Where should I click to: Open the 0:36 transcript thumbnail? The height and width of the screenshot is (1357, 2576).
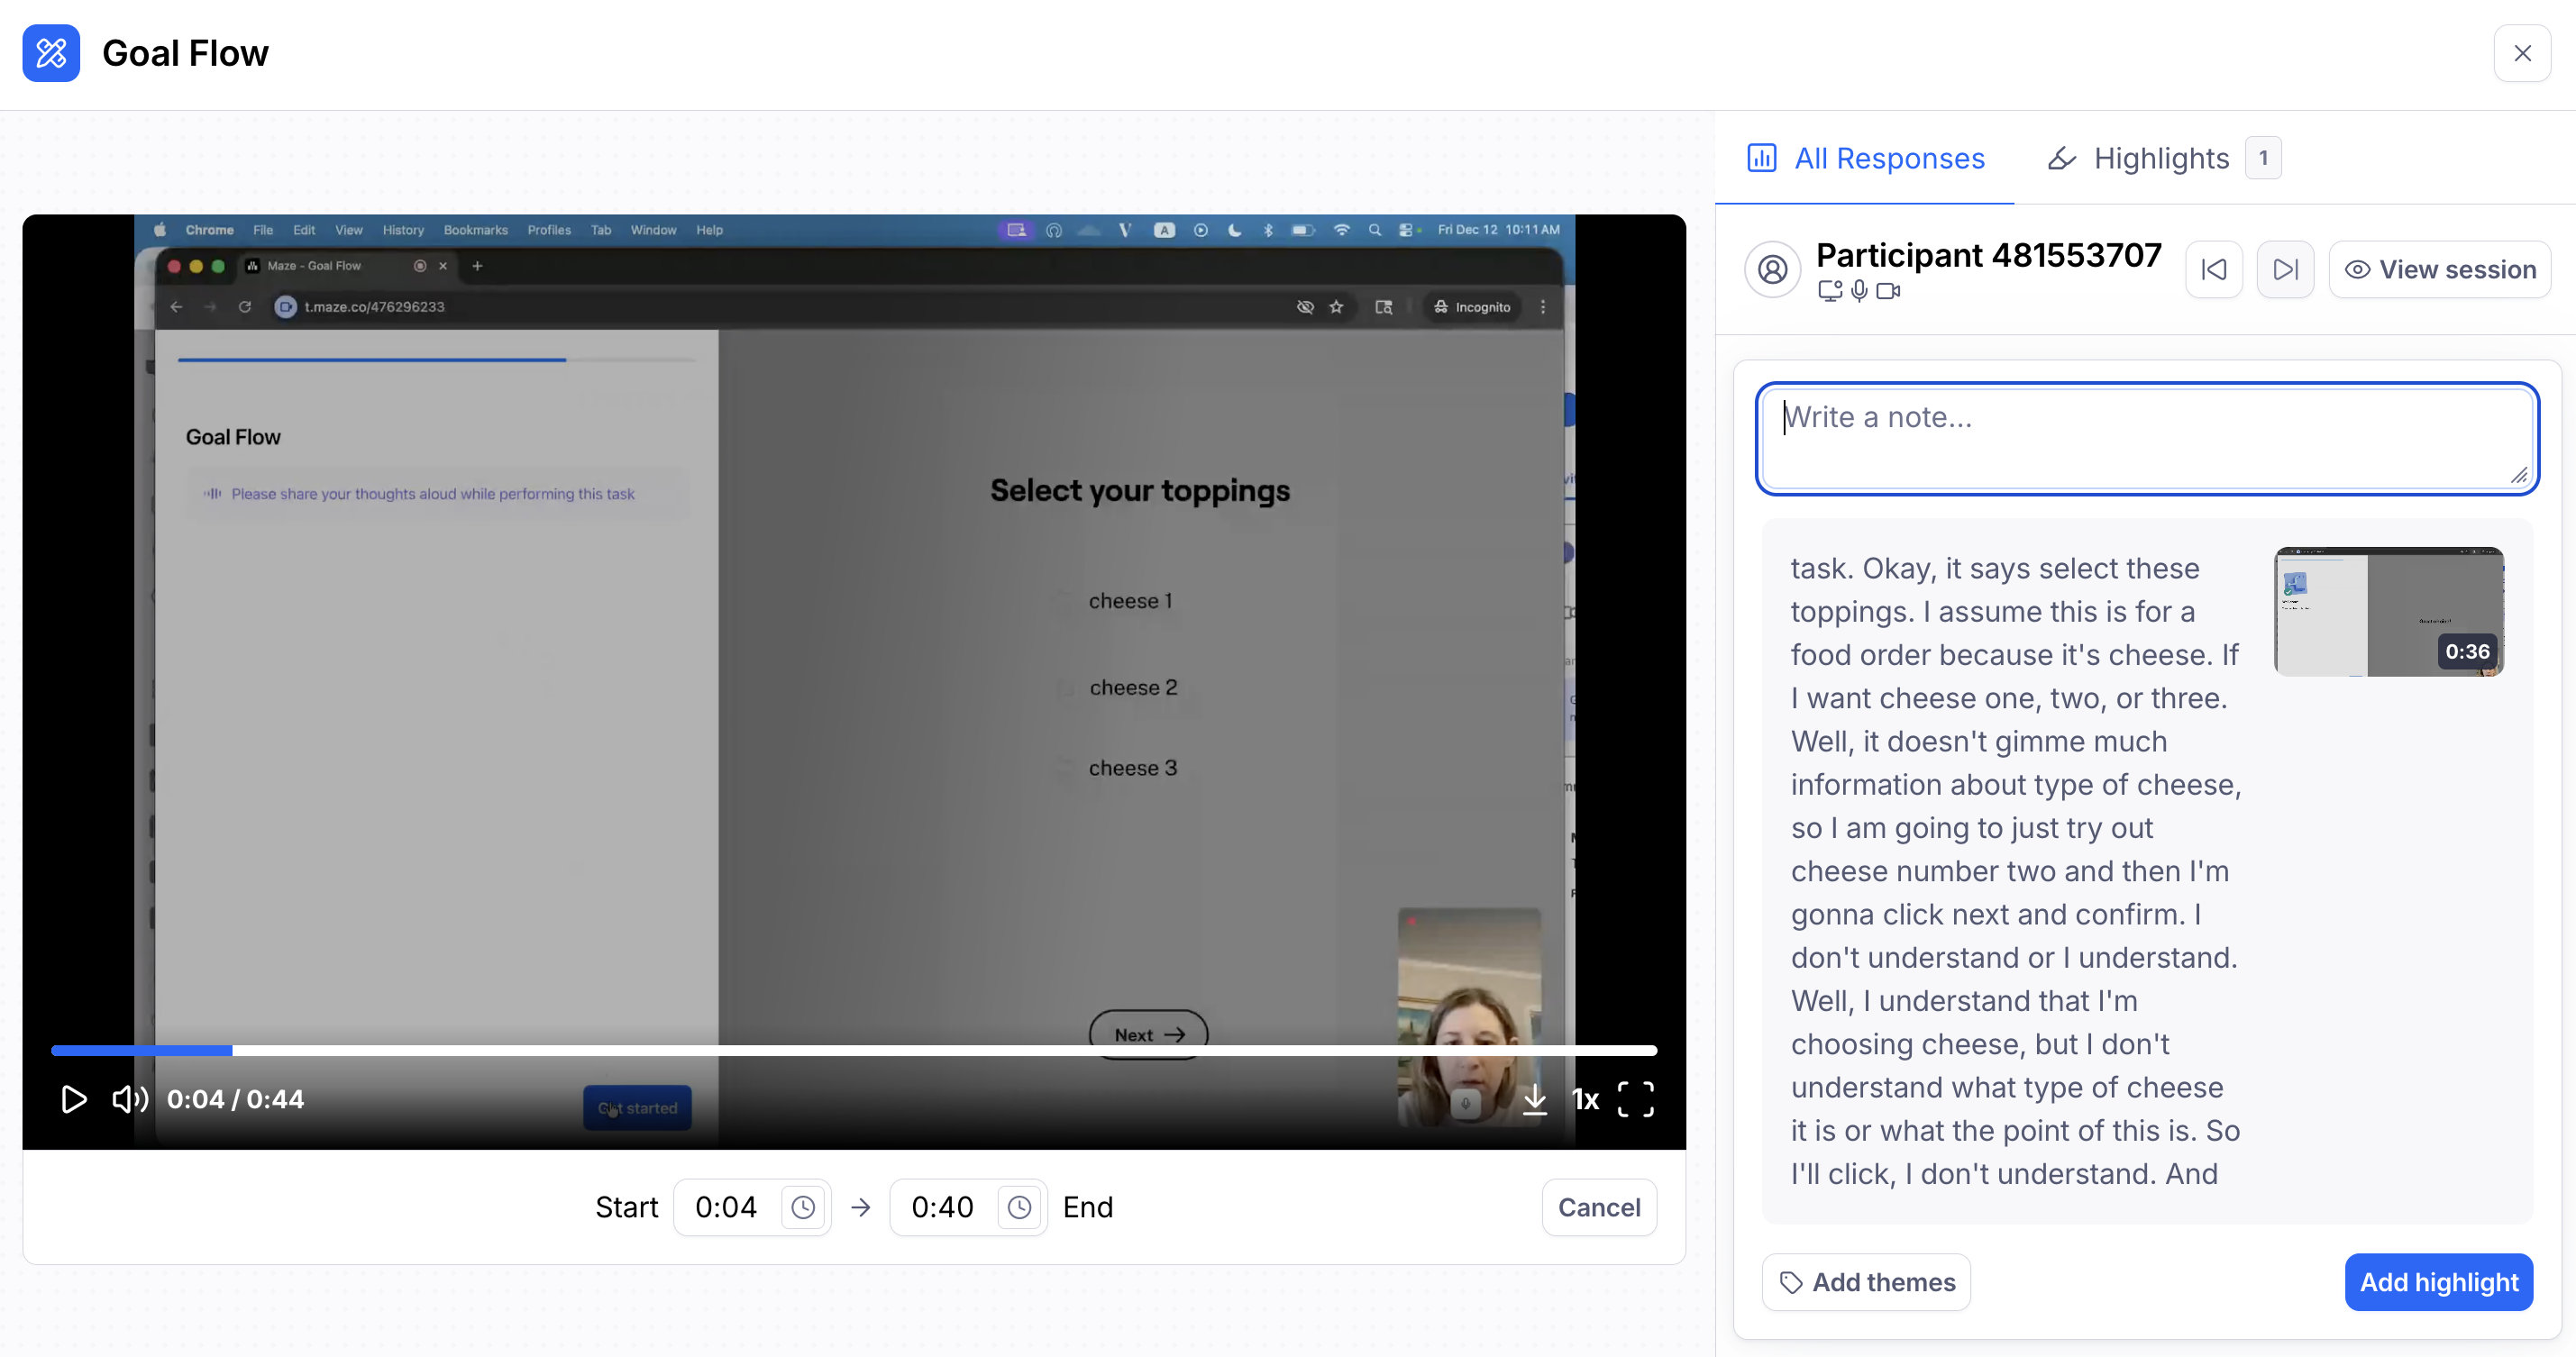[x=2388, y=611]
